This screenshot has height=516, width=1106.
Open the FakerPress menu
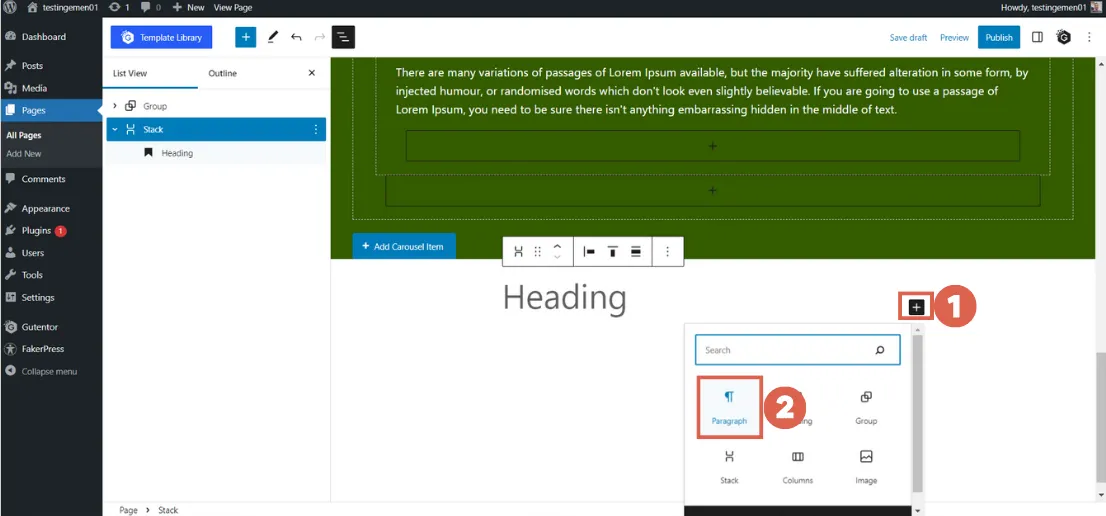[x=43, y=349]
